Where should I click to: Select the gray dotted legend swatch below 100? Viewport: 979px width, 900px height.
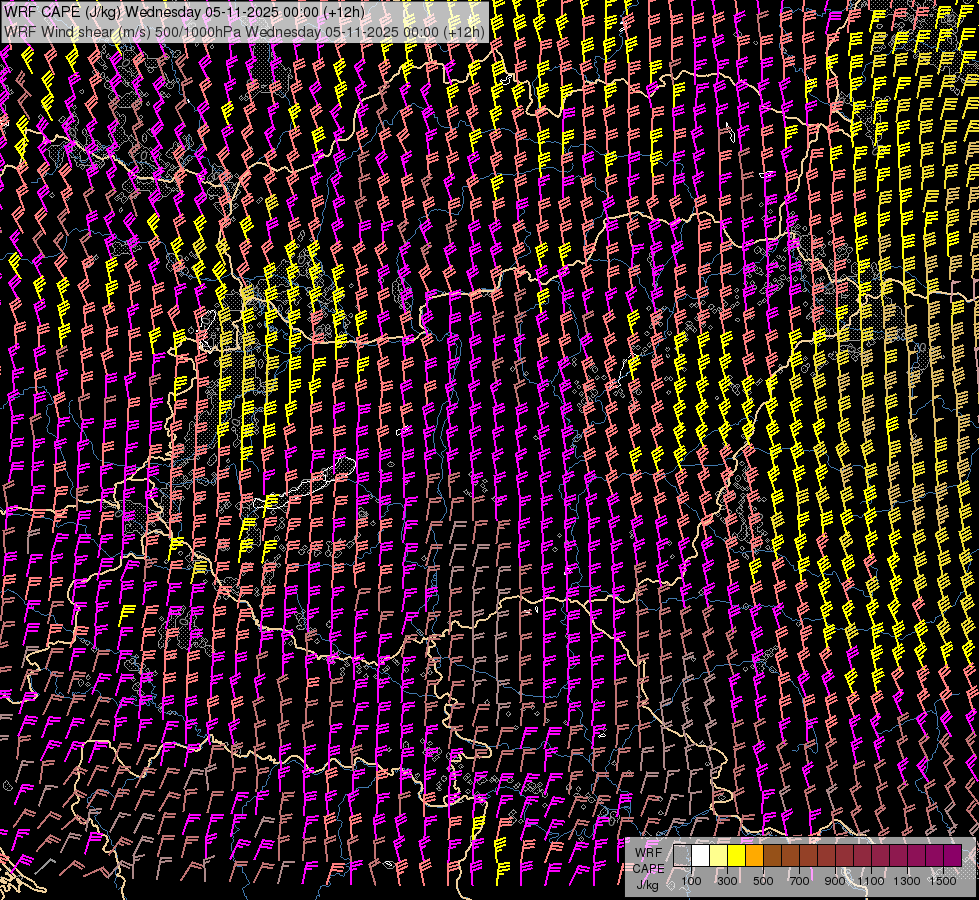tap(682, 855)
